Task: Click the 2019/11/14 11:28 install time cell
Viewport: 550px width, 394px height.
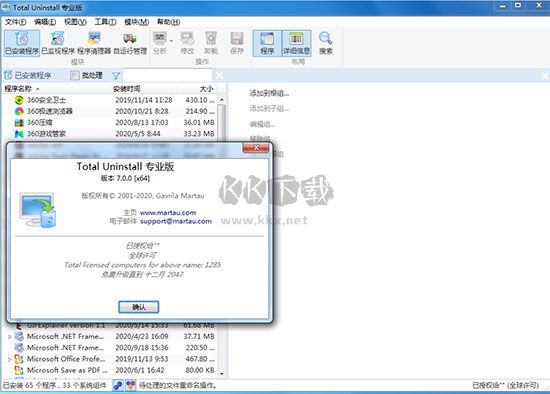Action: (144, 100)
